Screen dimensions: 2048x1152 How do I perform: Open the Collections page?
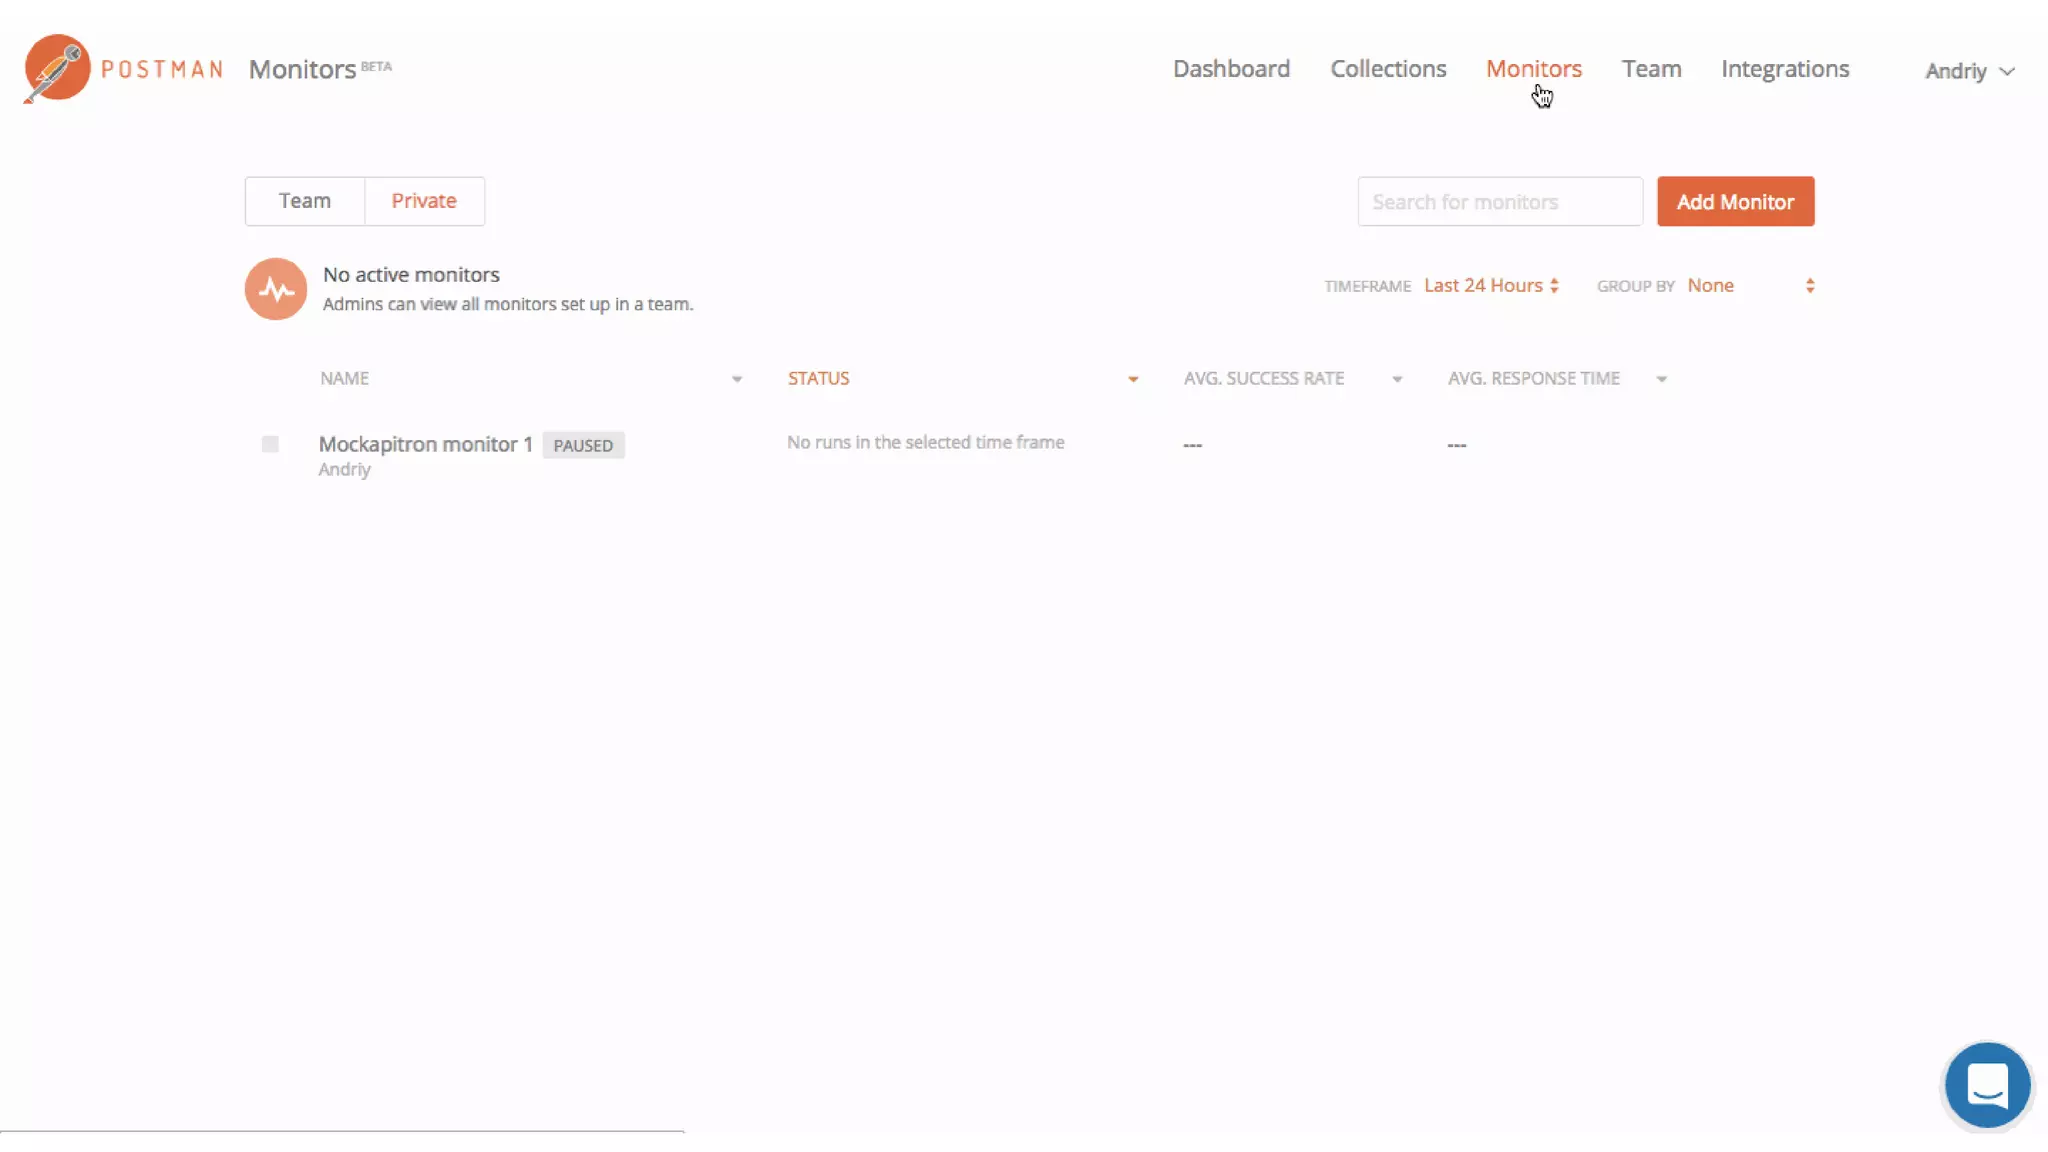[1388, 69]
